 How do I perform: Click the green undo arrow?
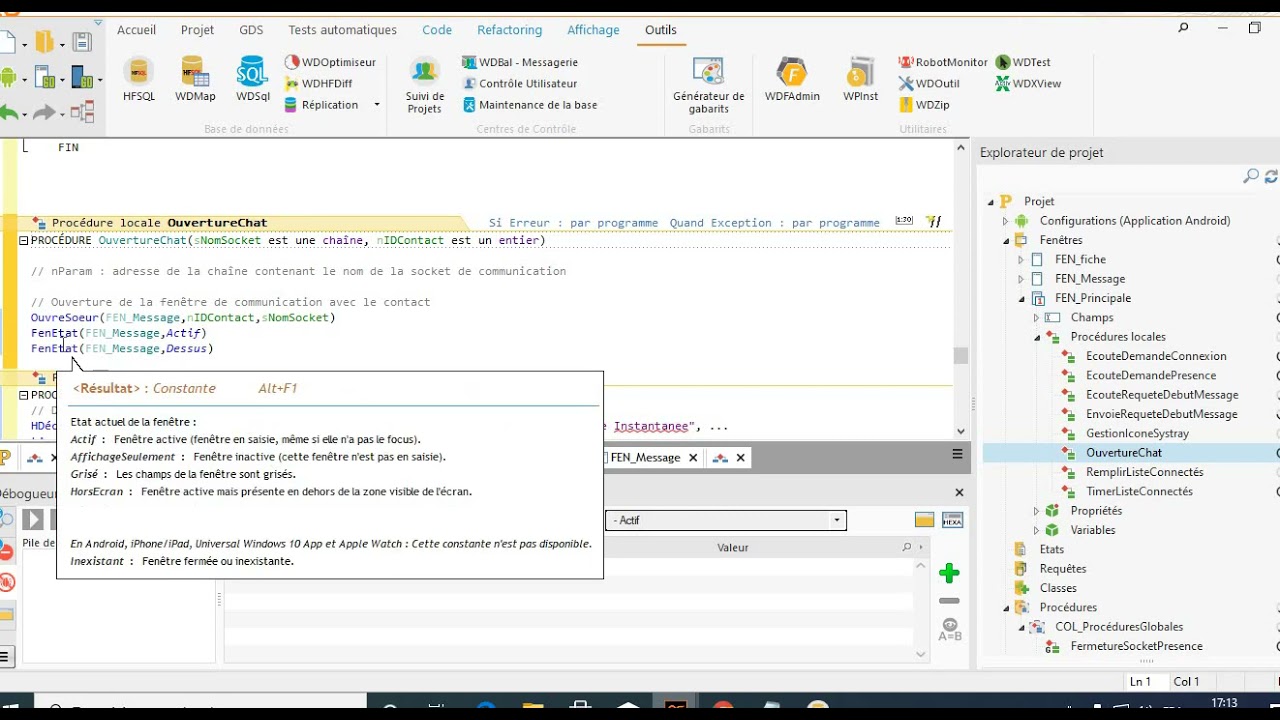(9, 113)
